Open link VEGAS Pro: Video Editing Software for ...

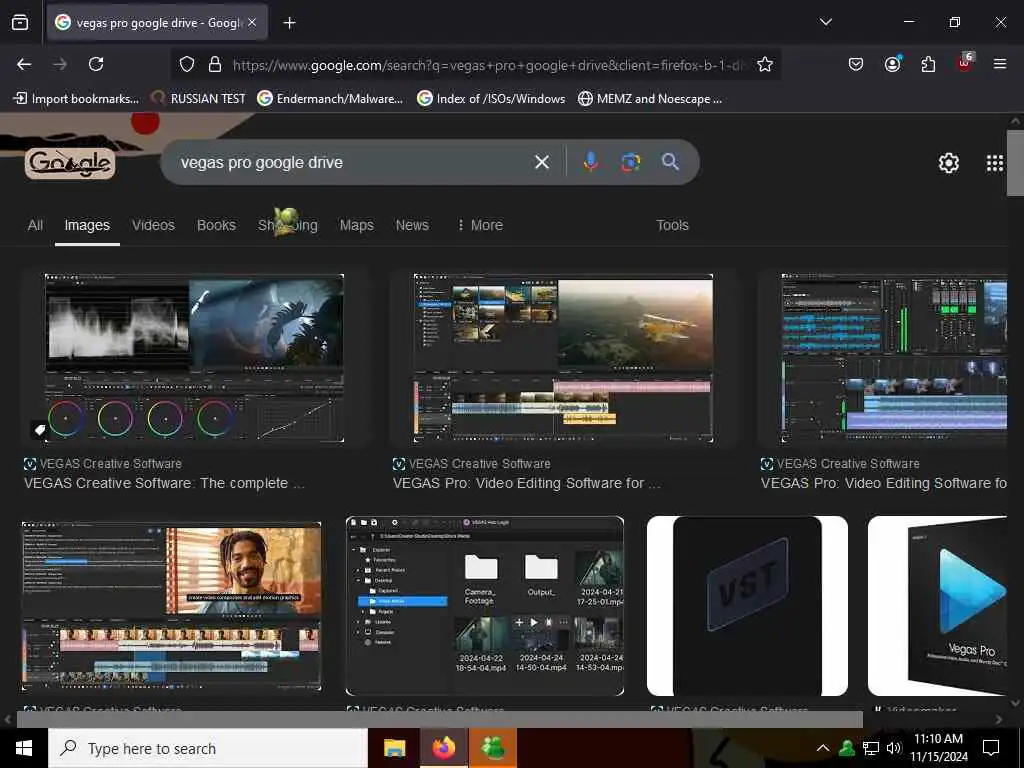click(526, 483)
